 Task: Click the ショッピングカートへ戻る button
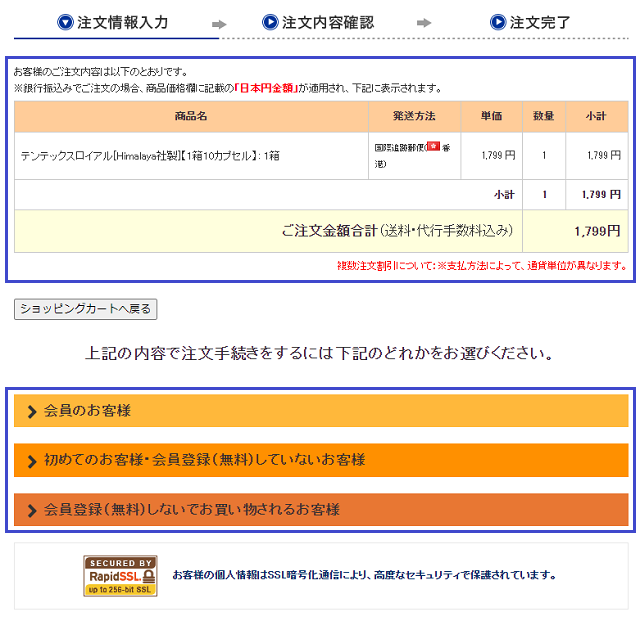coord(86,309)
